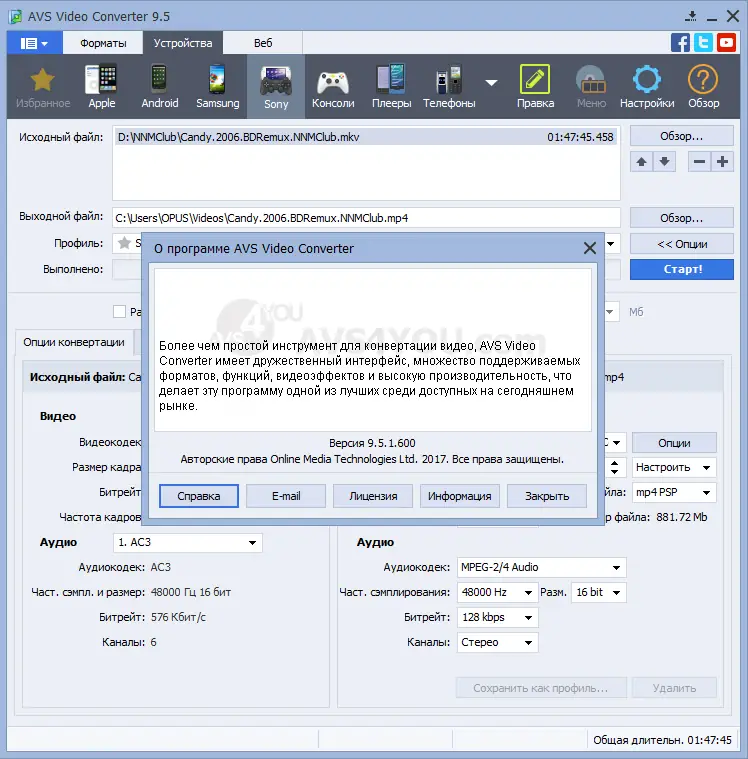The height and width of the screenshot is (759, 748).
Task: Toggle the profile favorite star
Action: [124, 243]
